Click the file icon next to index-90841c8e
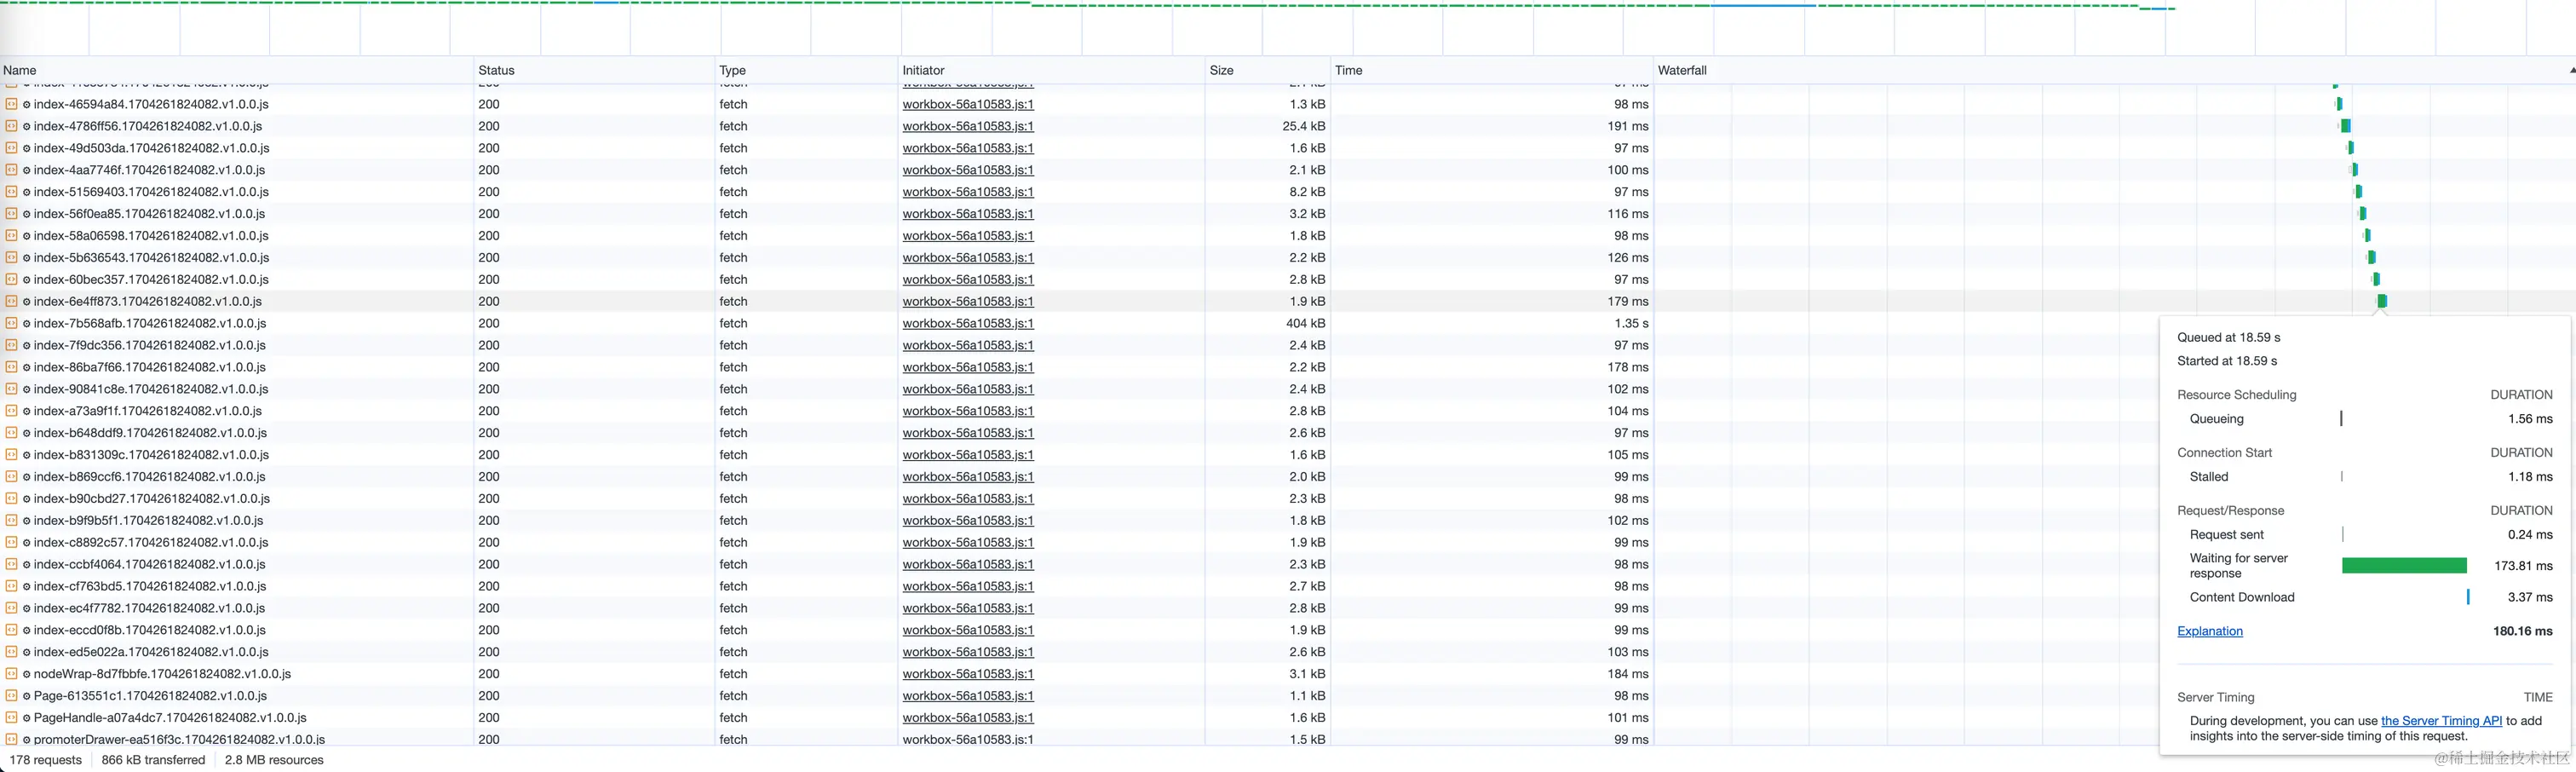 coord(11,389)
